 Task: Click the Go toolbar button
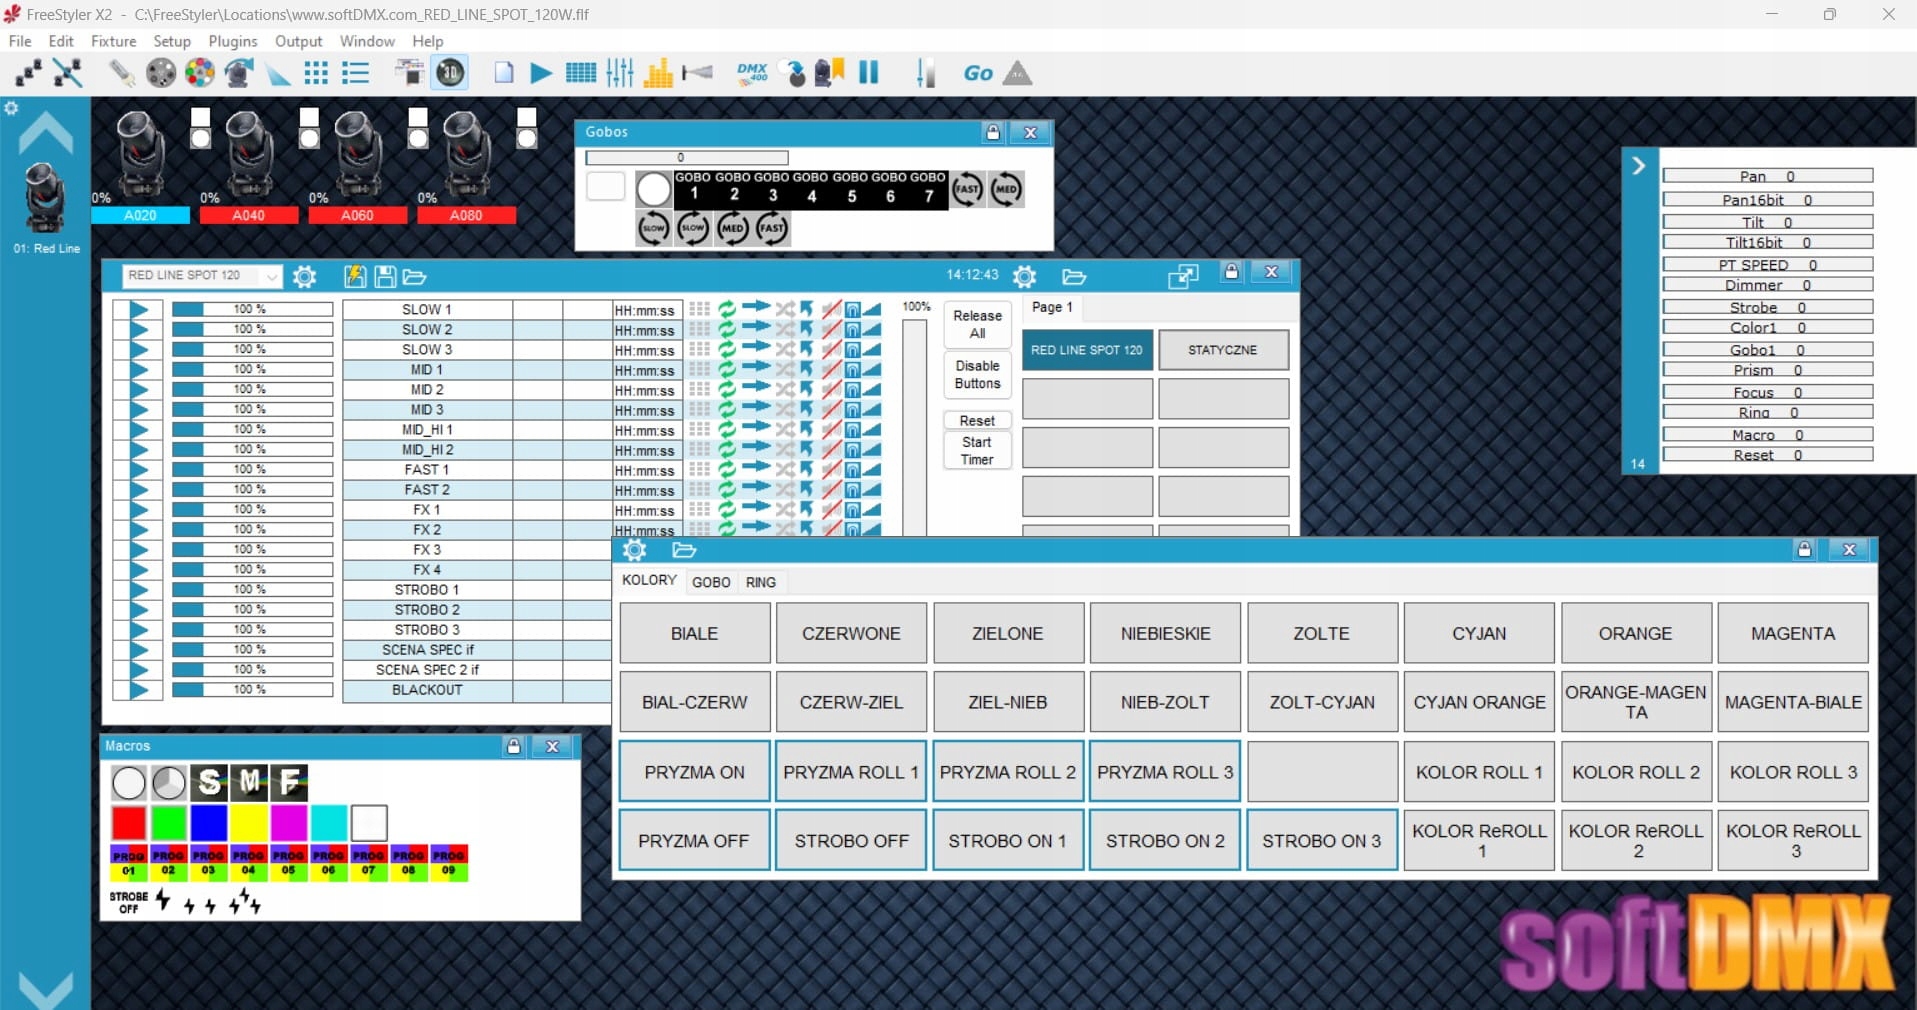(x=978, y=73)
